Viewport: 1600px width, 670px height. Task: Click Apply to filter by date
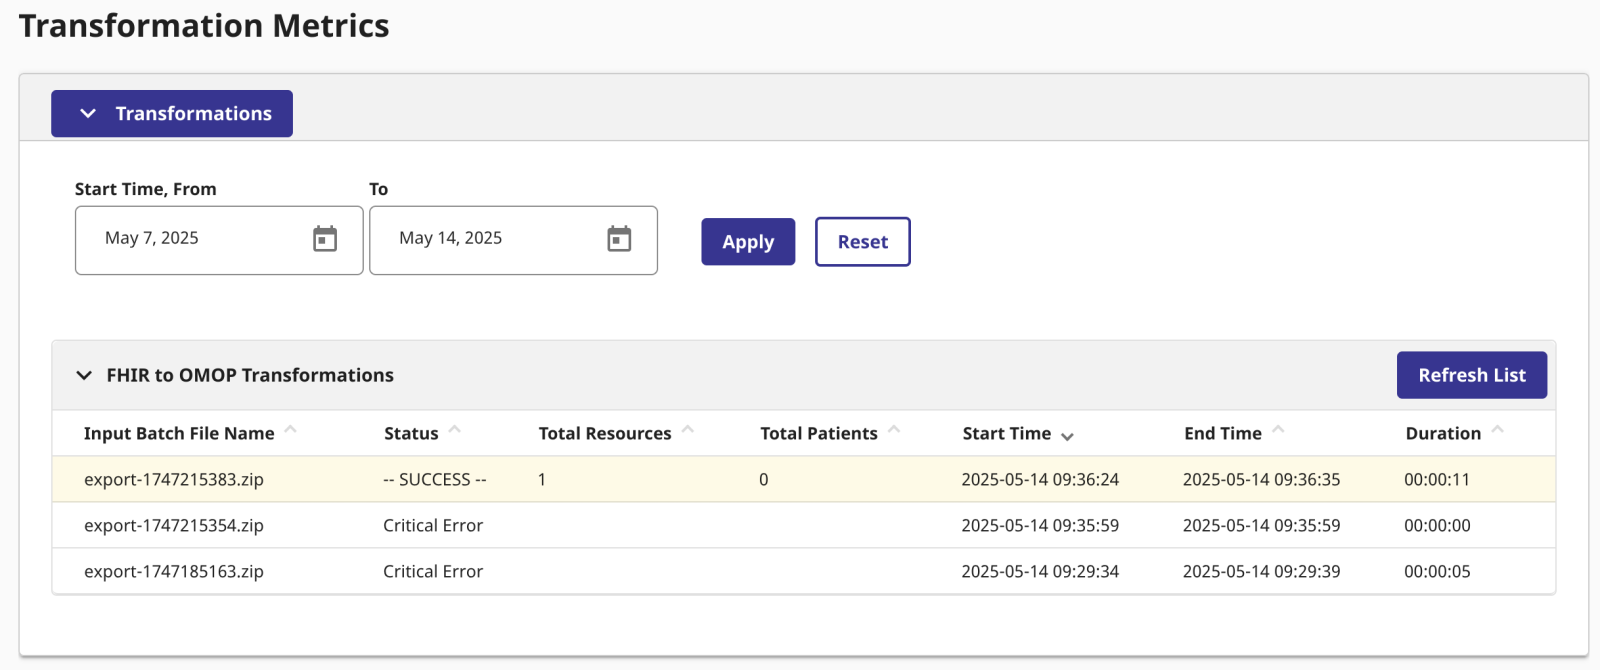[748, 242]
